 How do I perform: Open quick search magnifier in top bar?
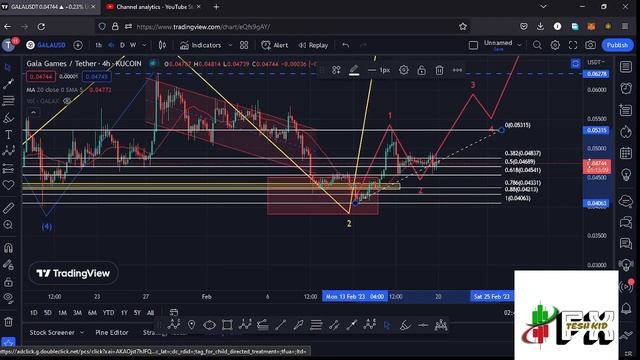(537, 45)
